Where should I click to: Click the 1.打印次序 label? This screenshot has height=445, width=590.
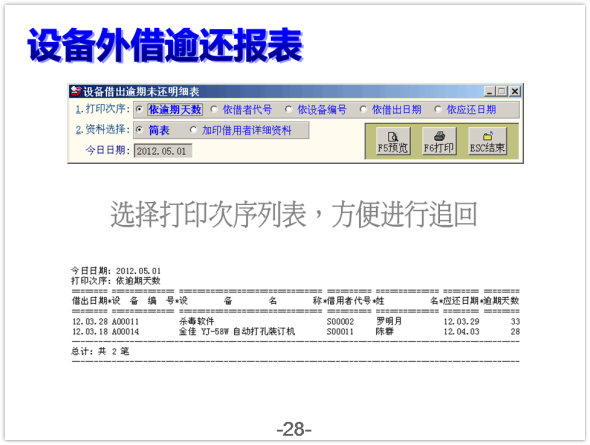point(102,109)
